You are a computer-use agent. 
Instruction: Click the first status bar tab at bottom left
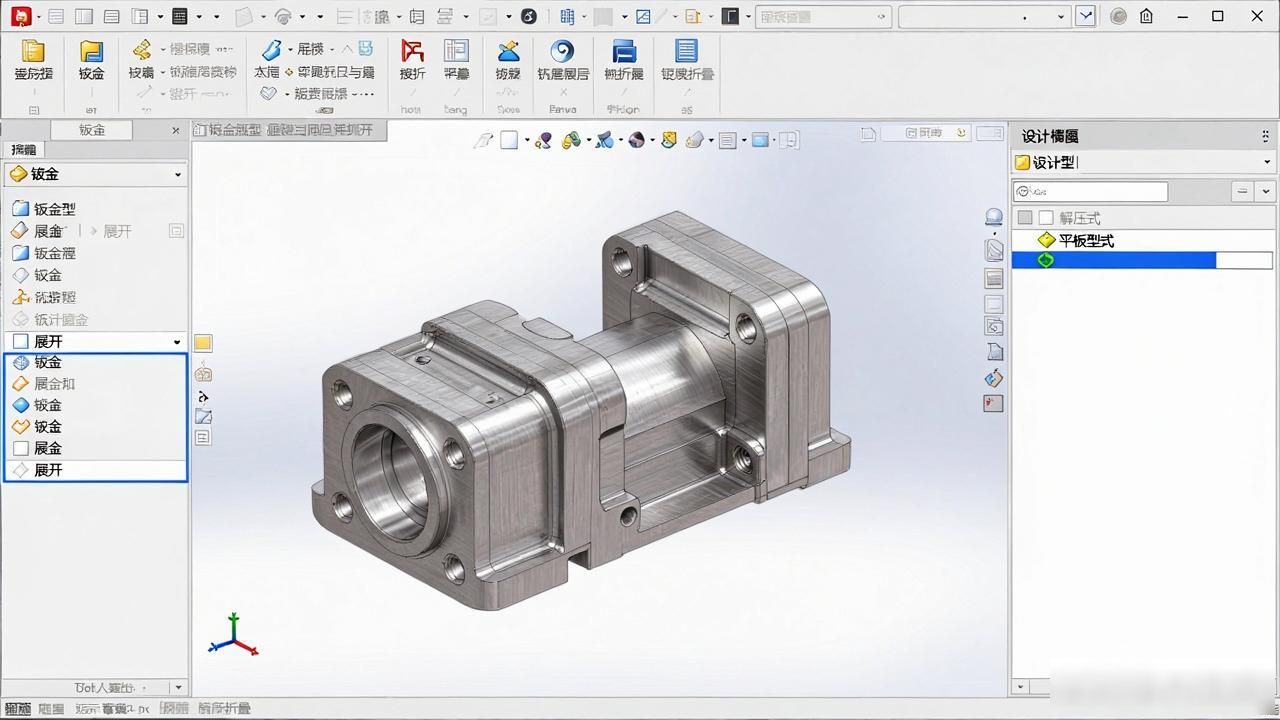[x=17, y=708]
